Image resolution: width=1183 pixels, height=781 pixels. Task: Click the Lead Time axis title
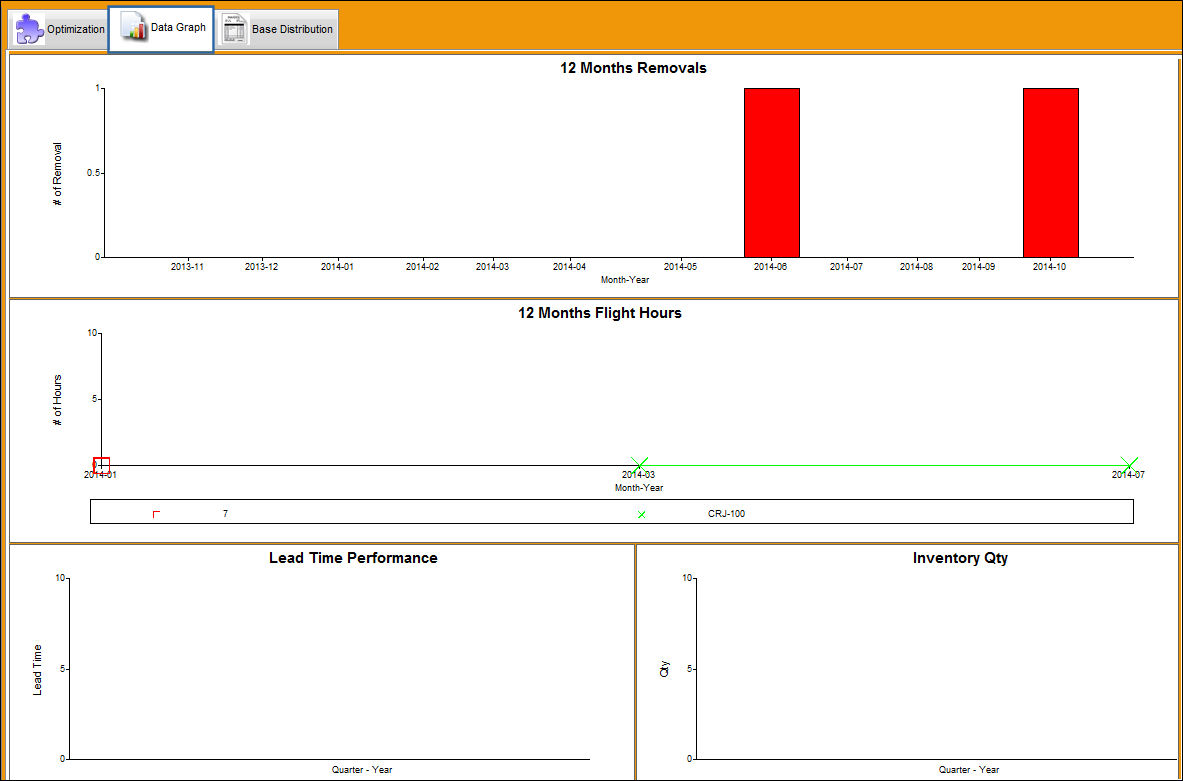click(37, 669)
